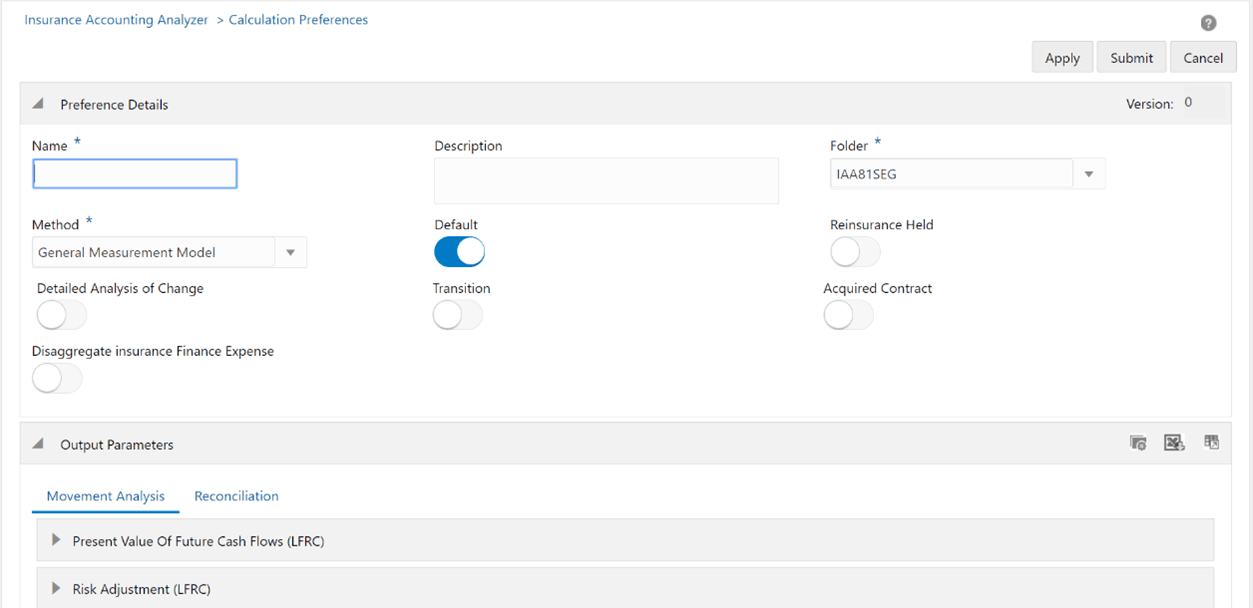Open the help icon in top right corner
The width and height of the screenshot is (1253, 608).
1208,22
